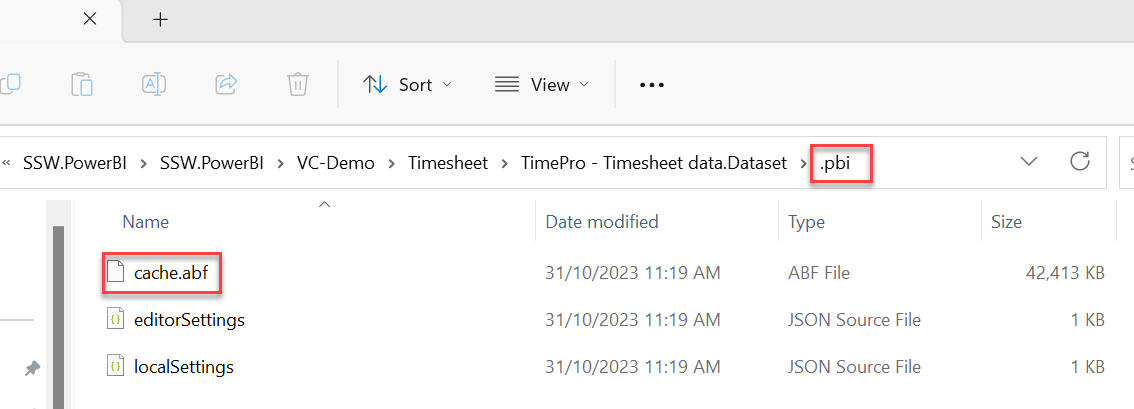The height and width of the screenshot is (409, 1134).
Task: Click the localSettings JSON file icon
Action: click(115, 367)
